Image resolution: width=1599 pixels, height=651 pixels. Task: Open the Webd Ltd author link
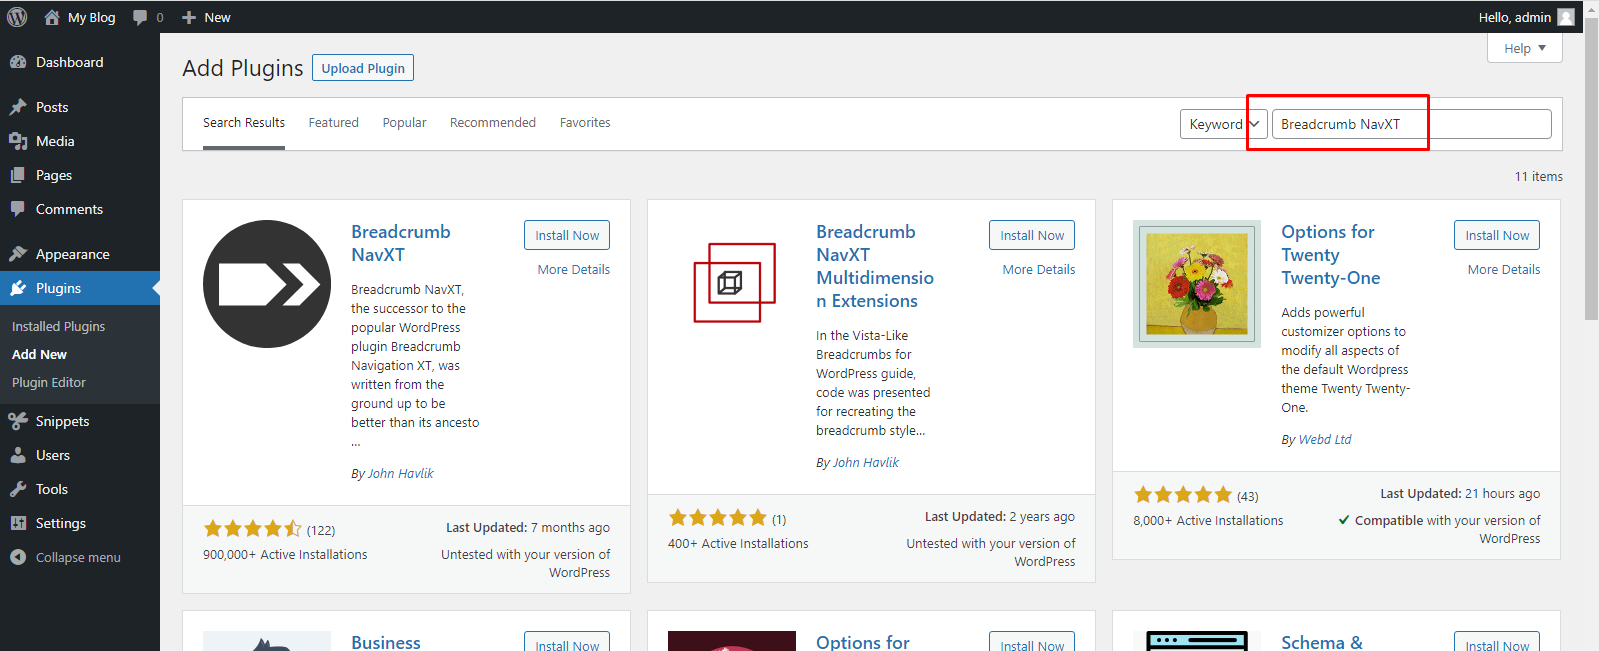tap(1325, 439)
